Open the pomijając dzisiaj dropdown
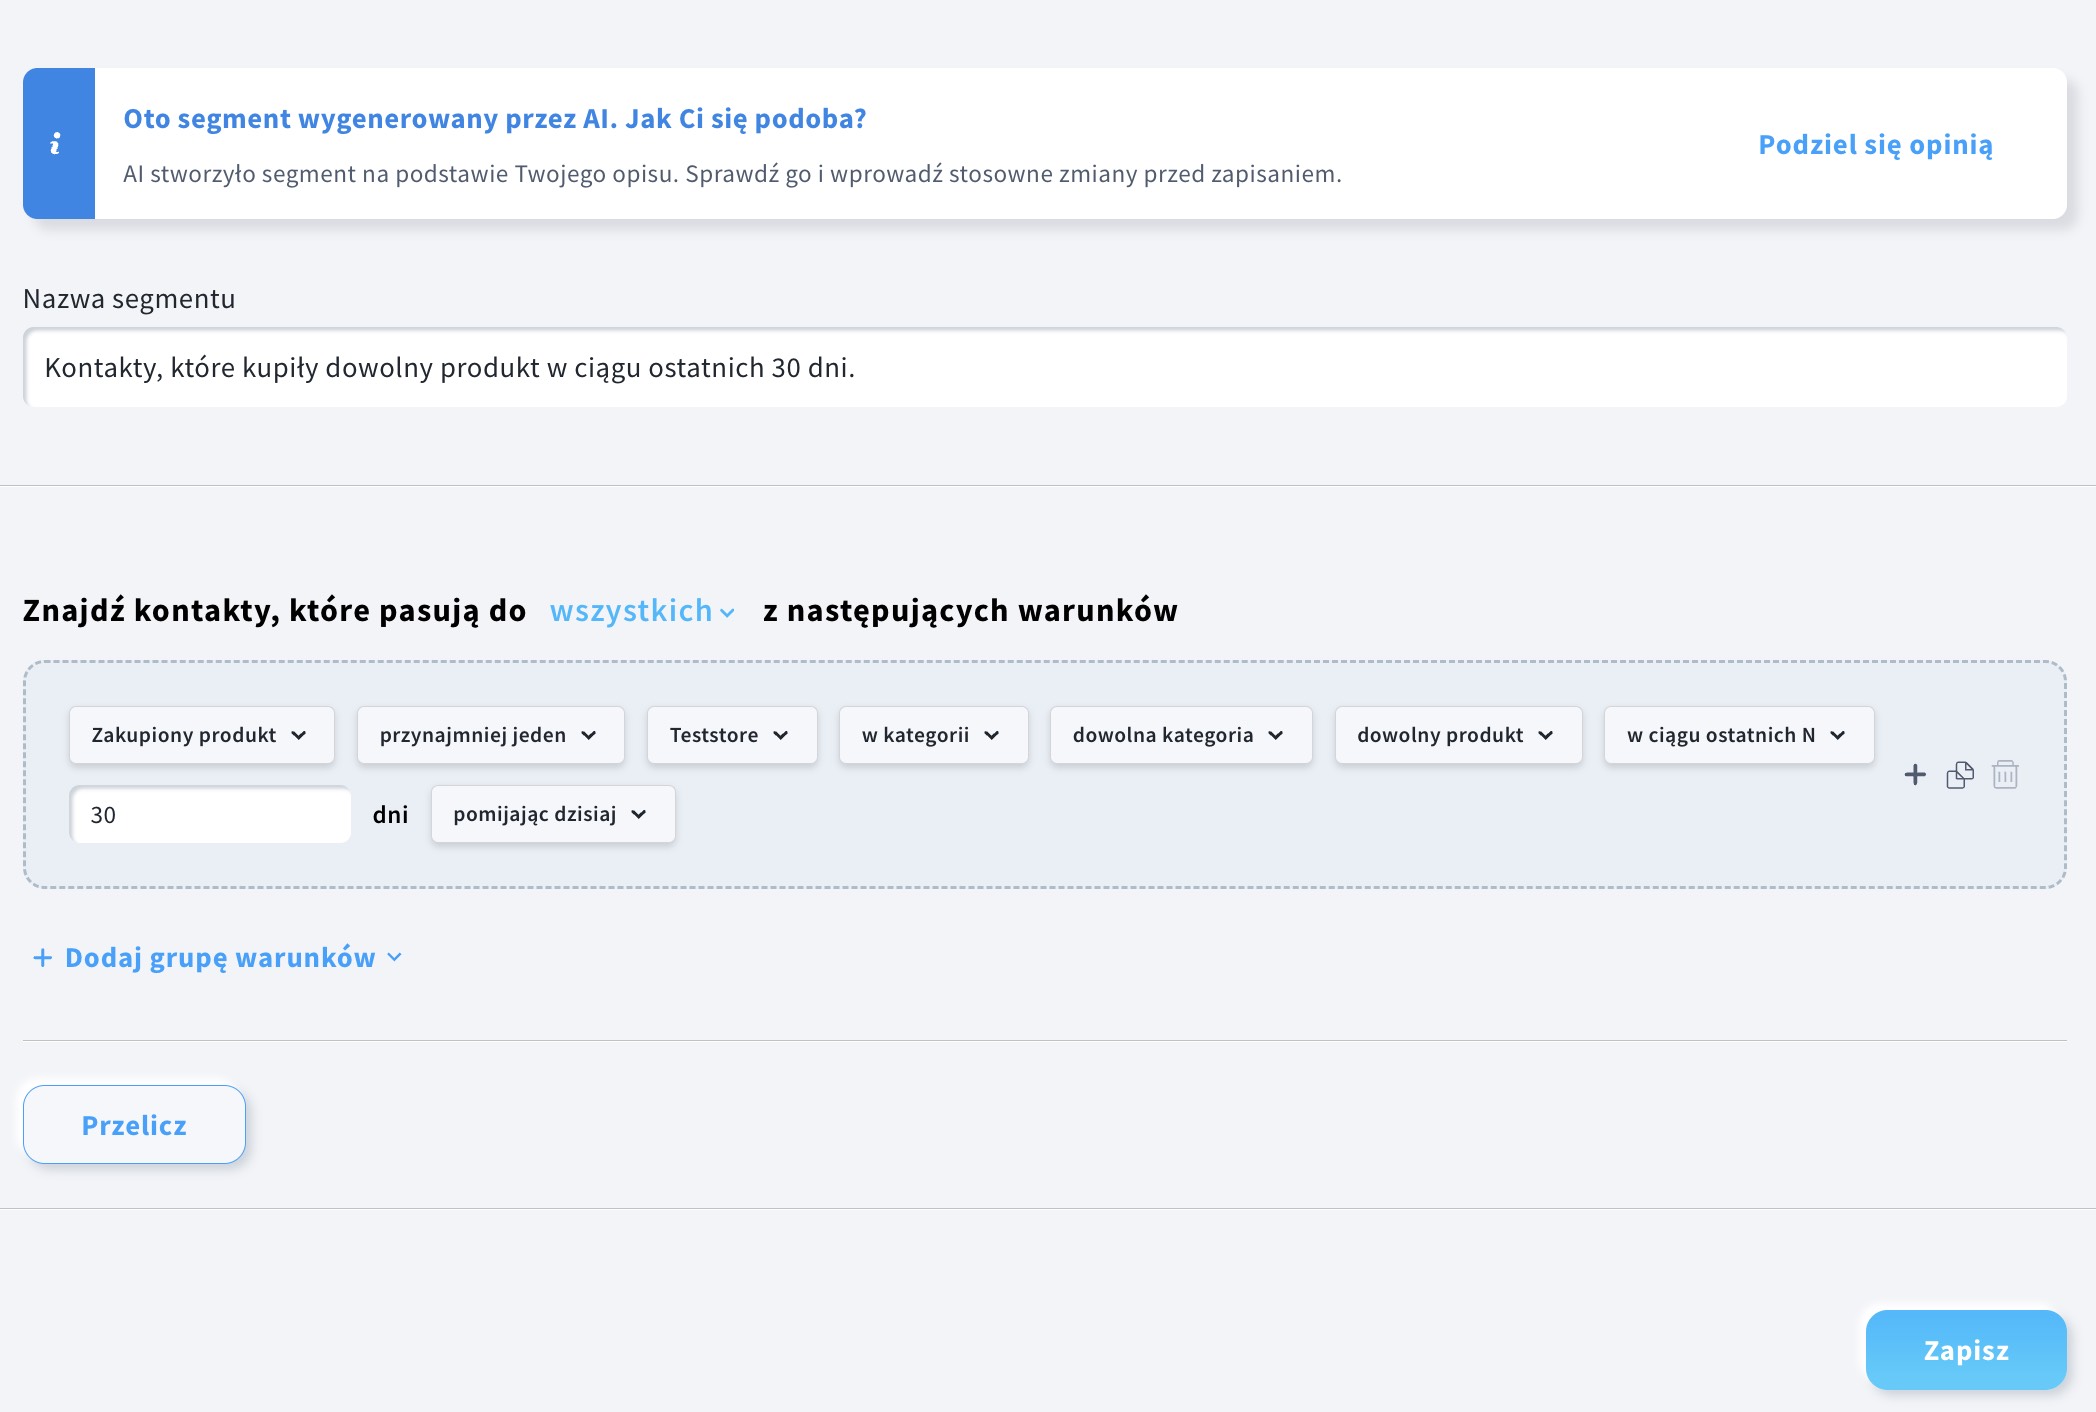The height and width of the screenshot is (1412, 2096). pos(552,815)
